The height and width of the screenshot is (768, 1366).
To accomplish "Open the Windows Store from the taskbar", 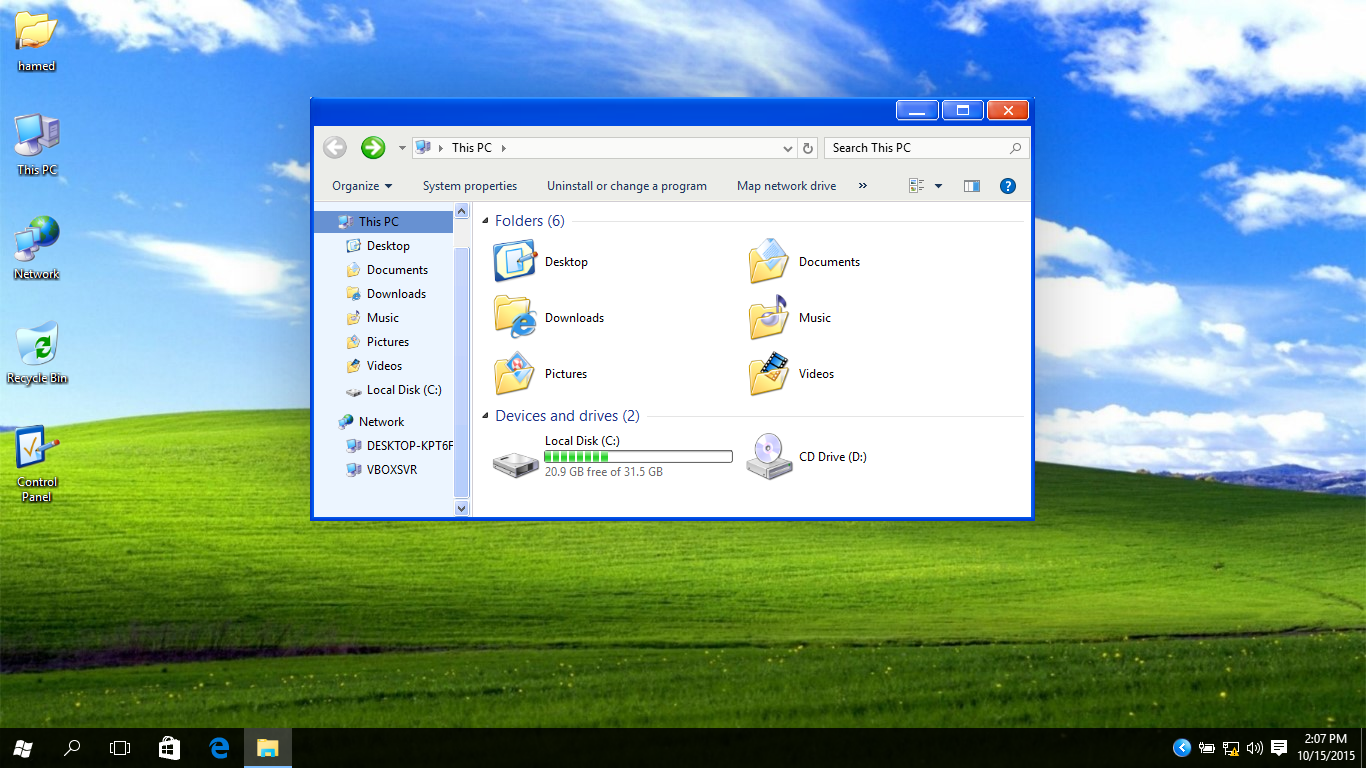I will [169, 747].
